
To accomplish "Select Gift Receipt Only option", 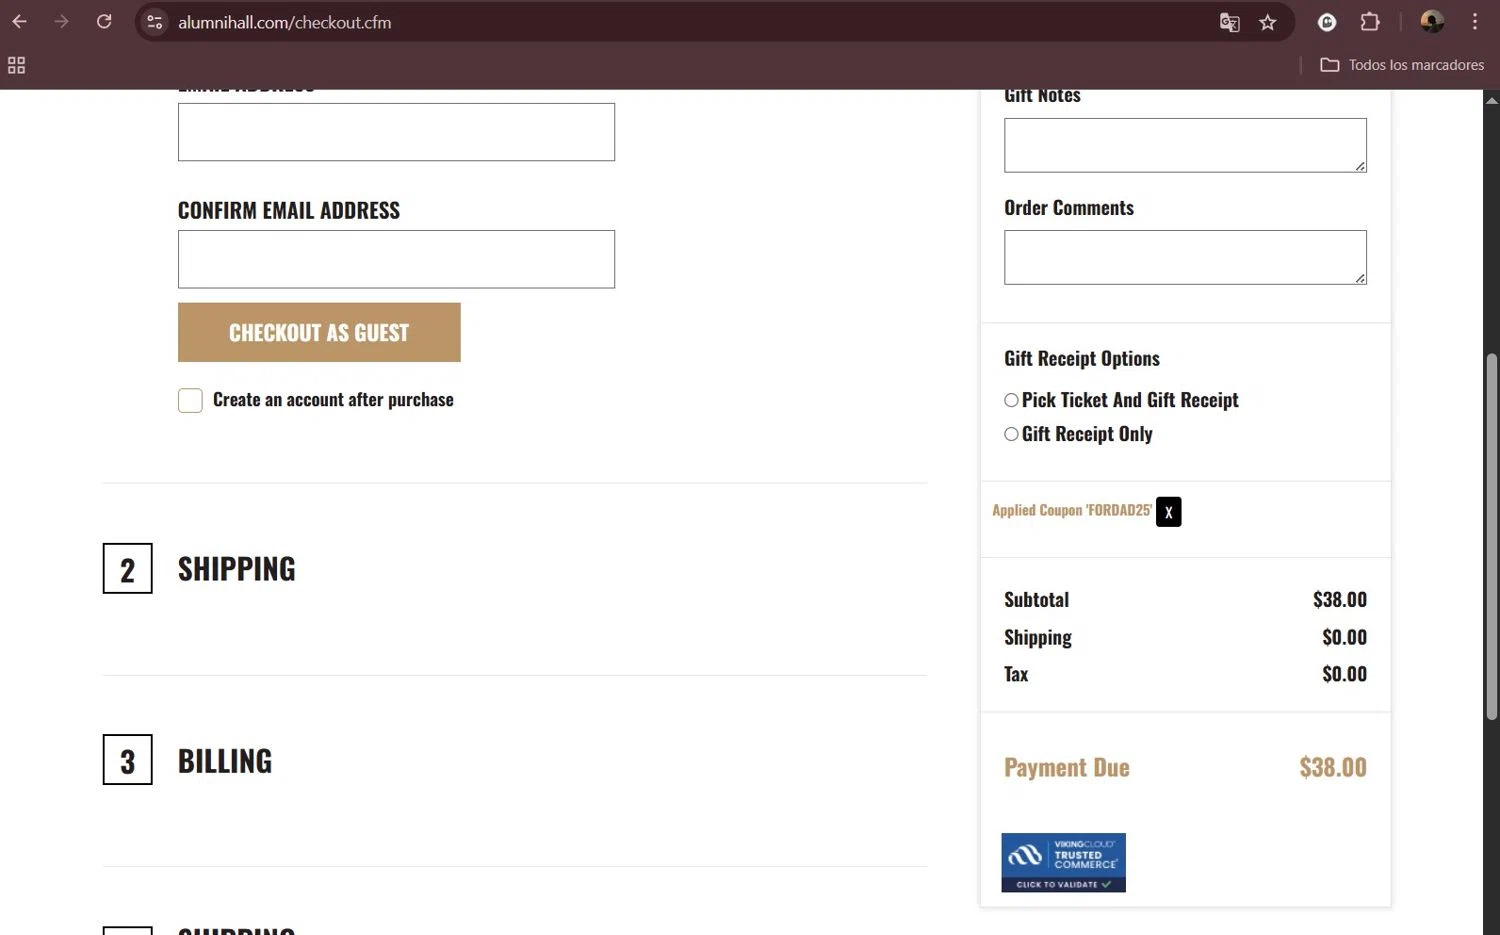I will [1011, 434].
